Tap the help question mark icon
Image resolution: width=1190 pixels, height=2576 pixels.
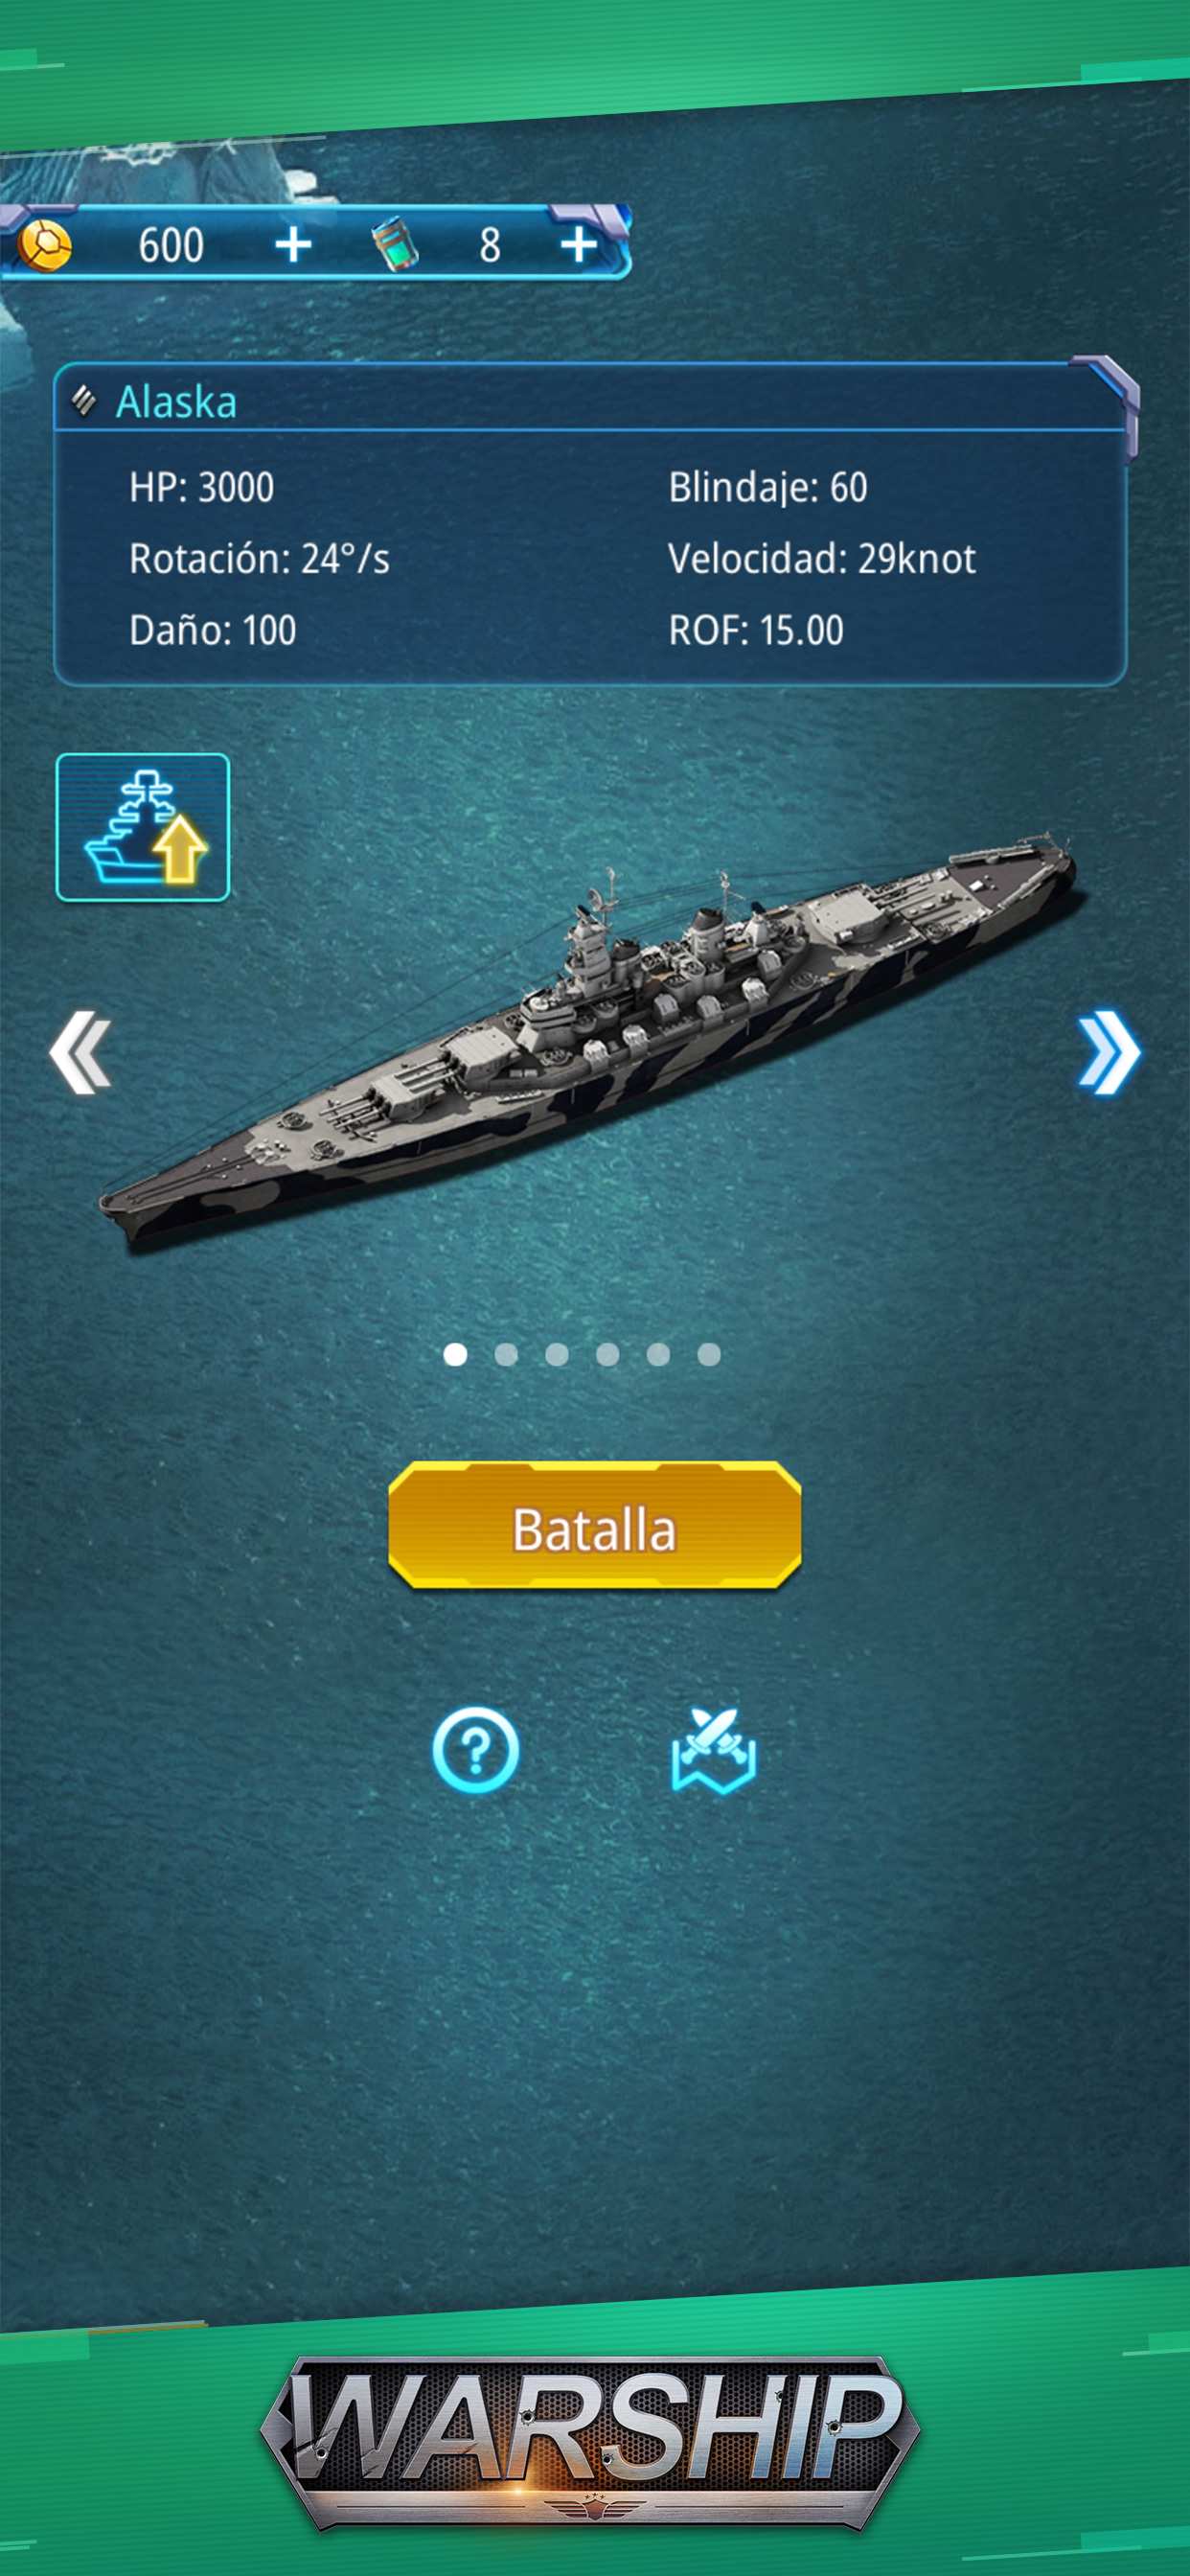tap(476, 1750)
